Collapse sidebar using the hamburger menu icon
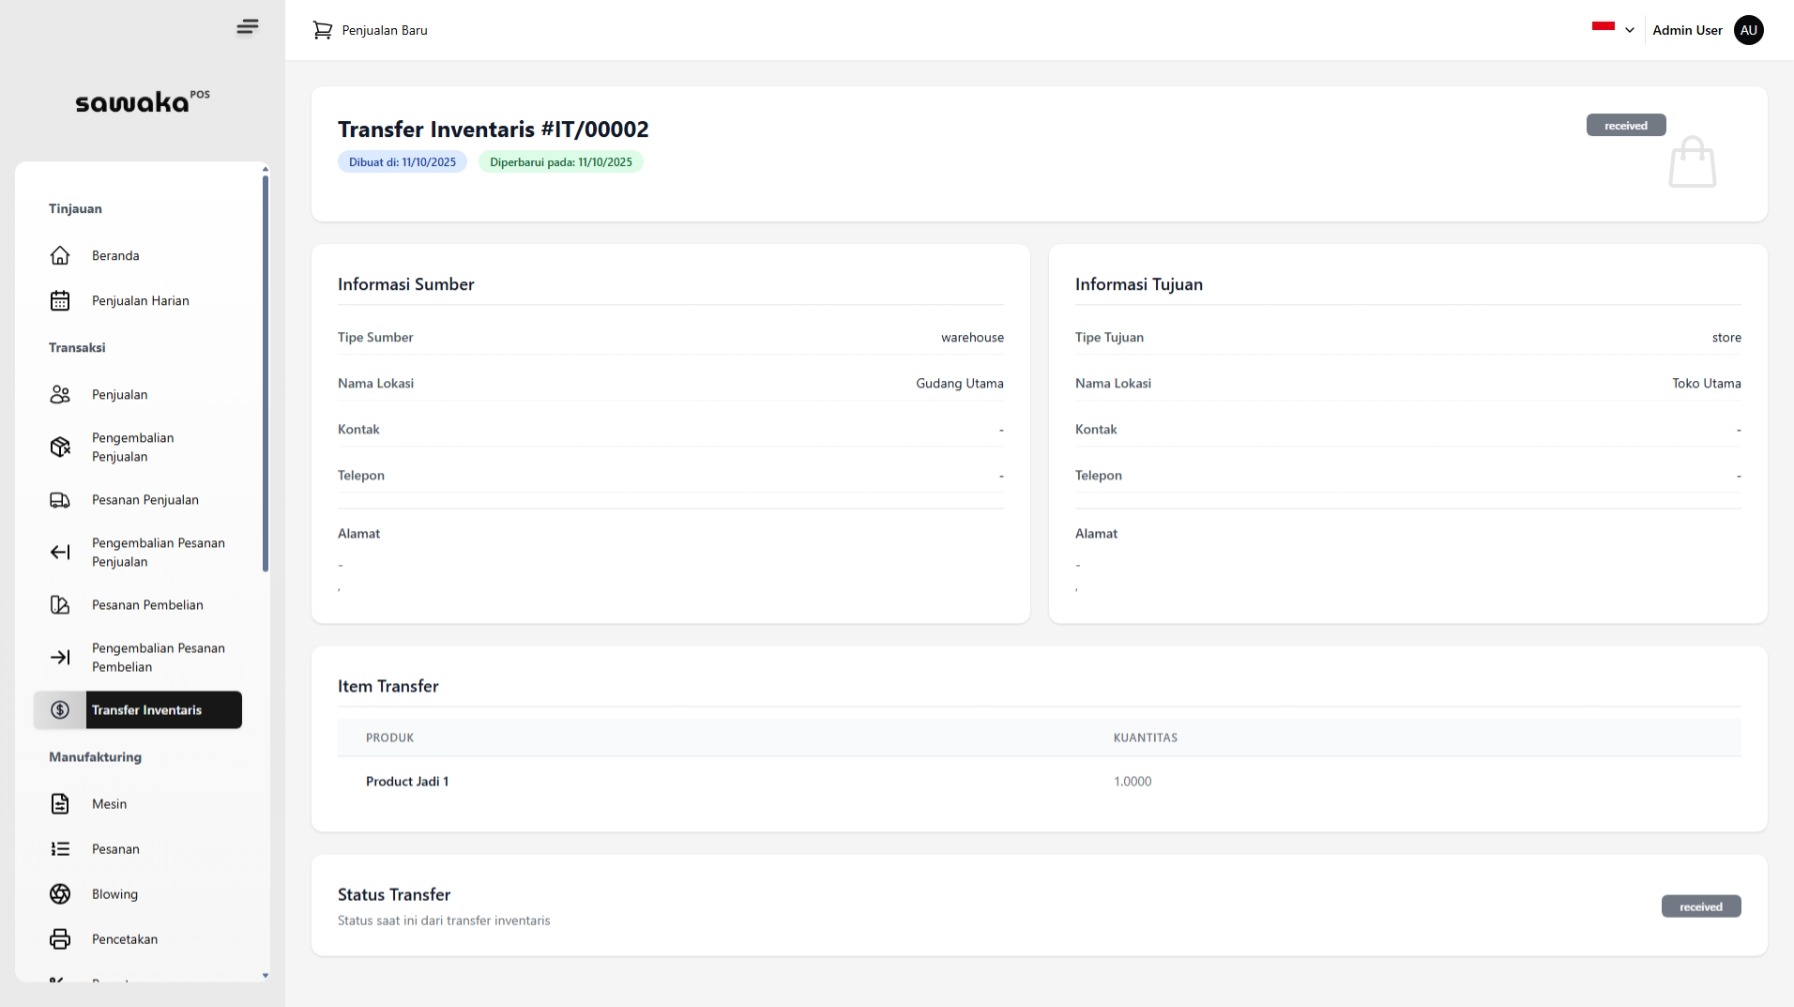This screenshot has height=1007, width=1794. (247, 27)
